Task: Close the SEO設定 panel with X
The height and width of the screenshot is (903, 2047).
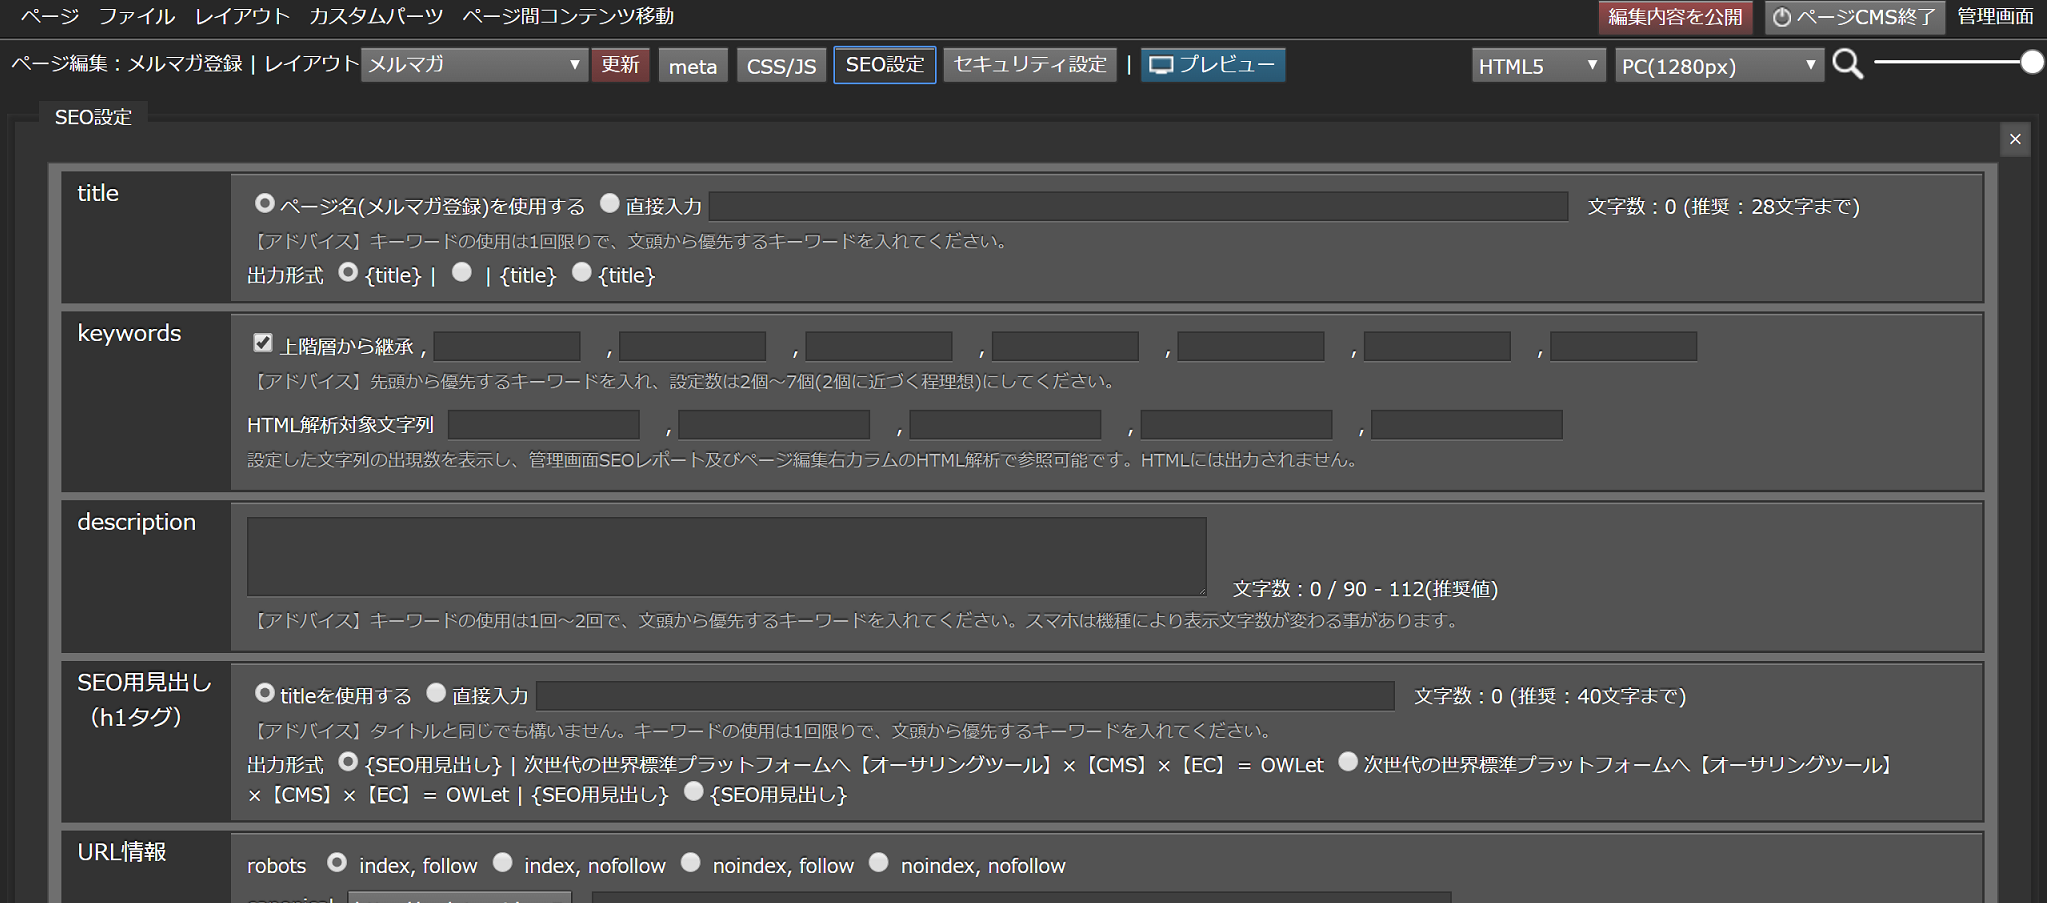Action: [2015, 139]
